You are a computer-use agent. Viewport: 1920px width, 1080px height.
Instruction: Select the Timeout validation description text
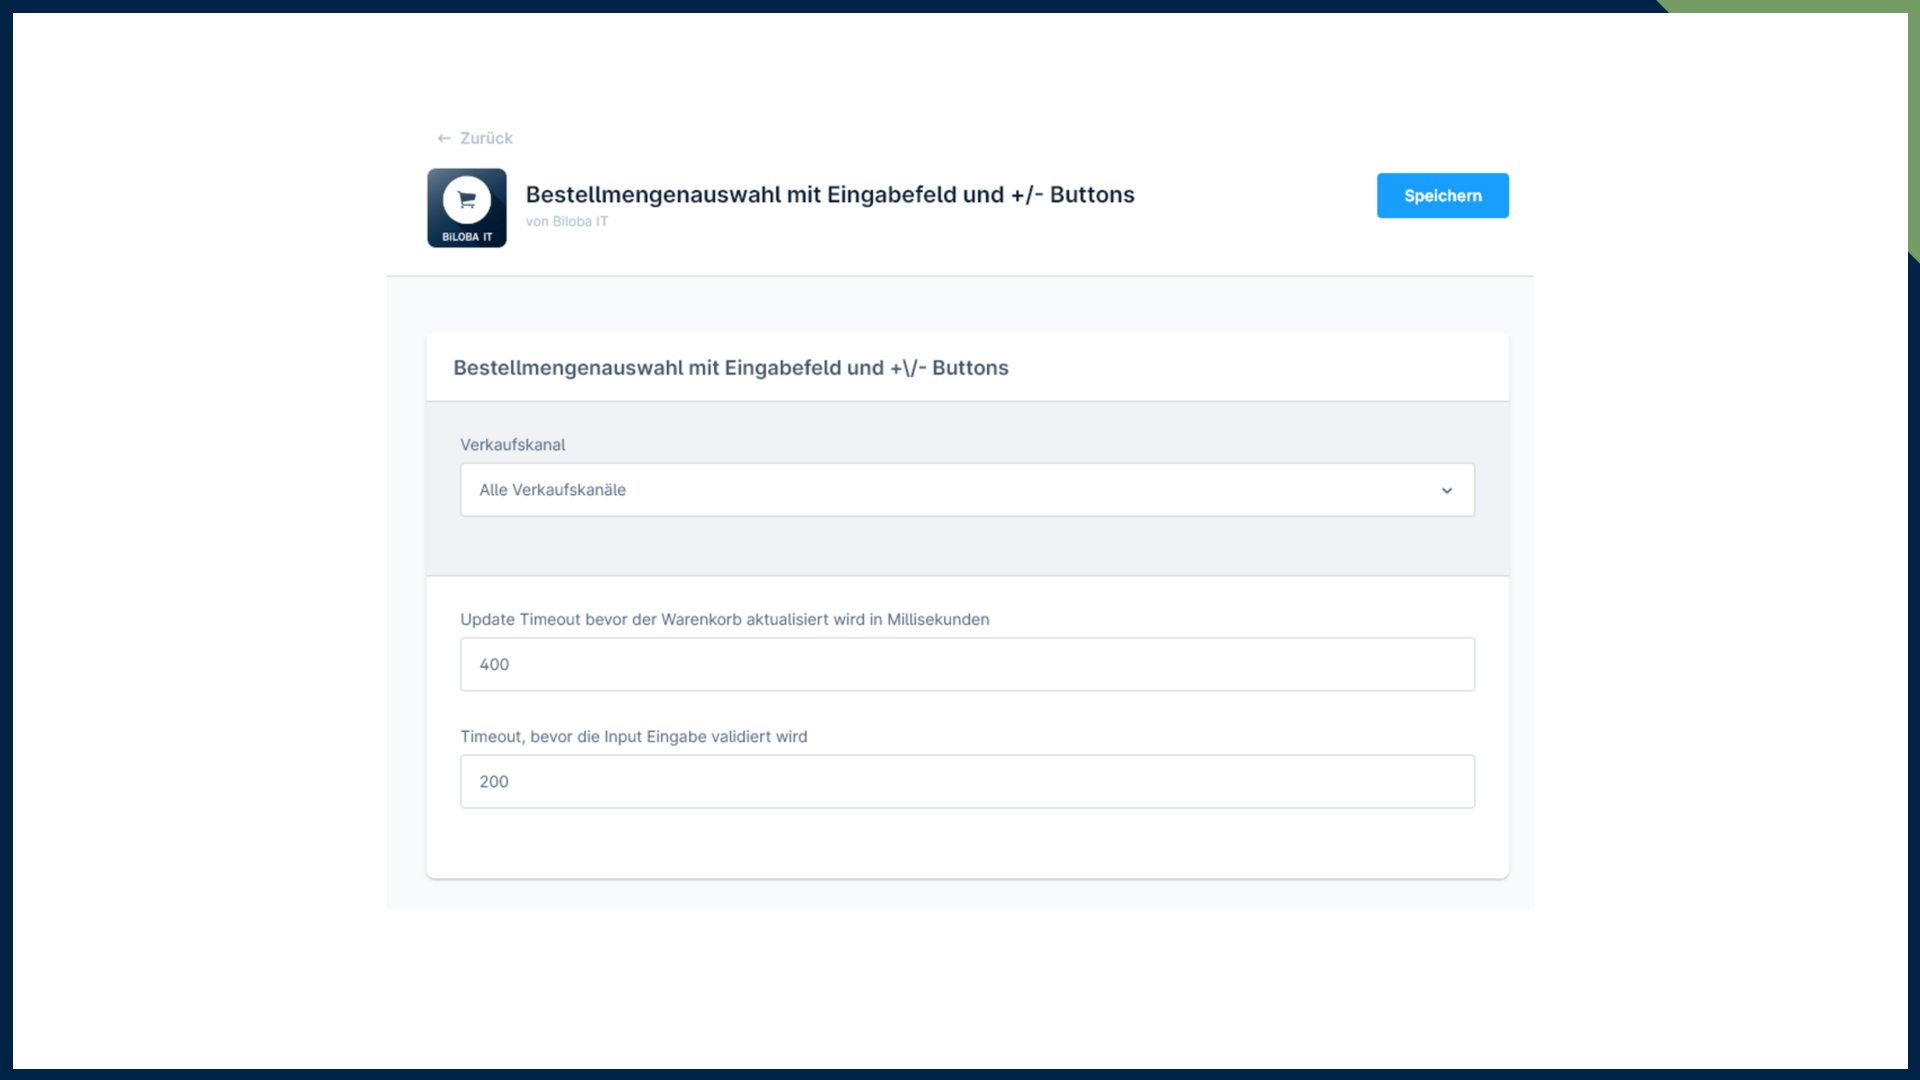(634, 736)
